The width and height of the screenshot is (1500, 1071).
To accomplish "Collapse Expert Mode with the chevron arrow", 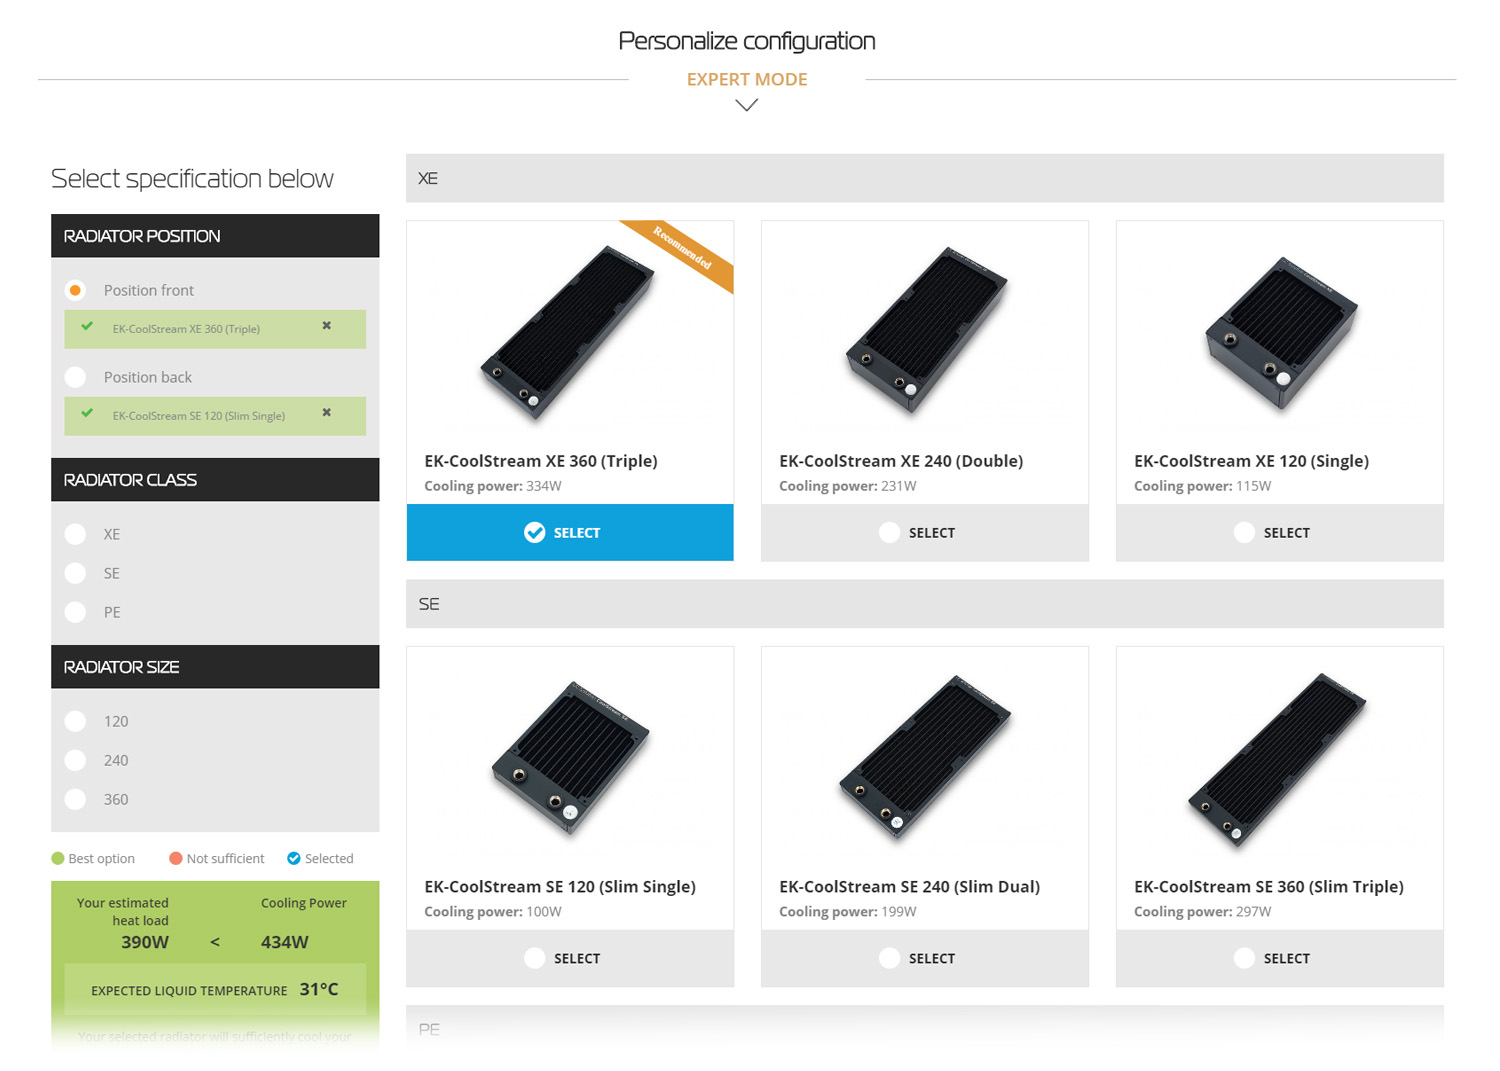I will coord(746,105).
